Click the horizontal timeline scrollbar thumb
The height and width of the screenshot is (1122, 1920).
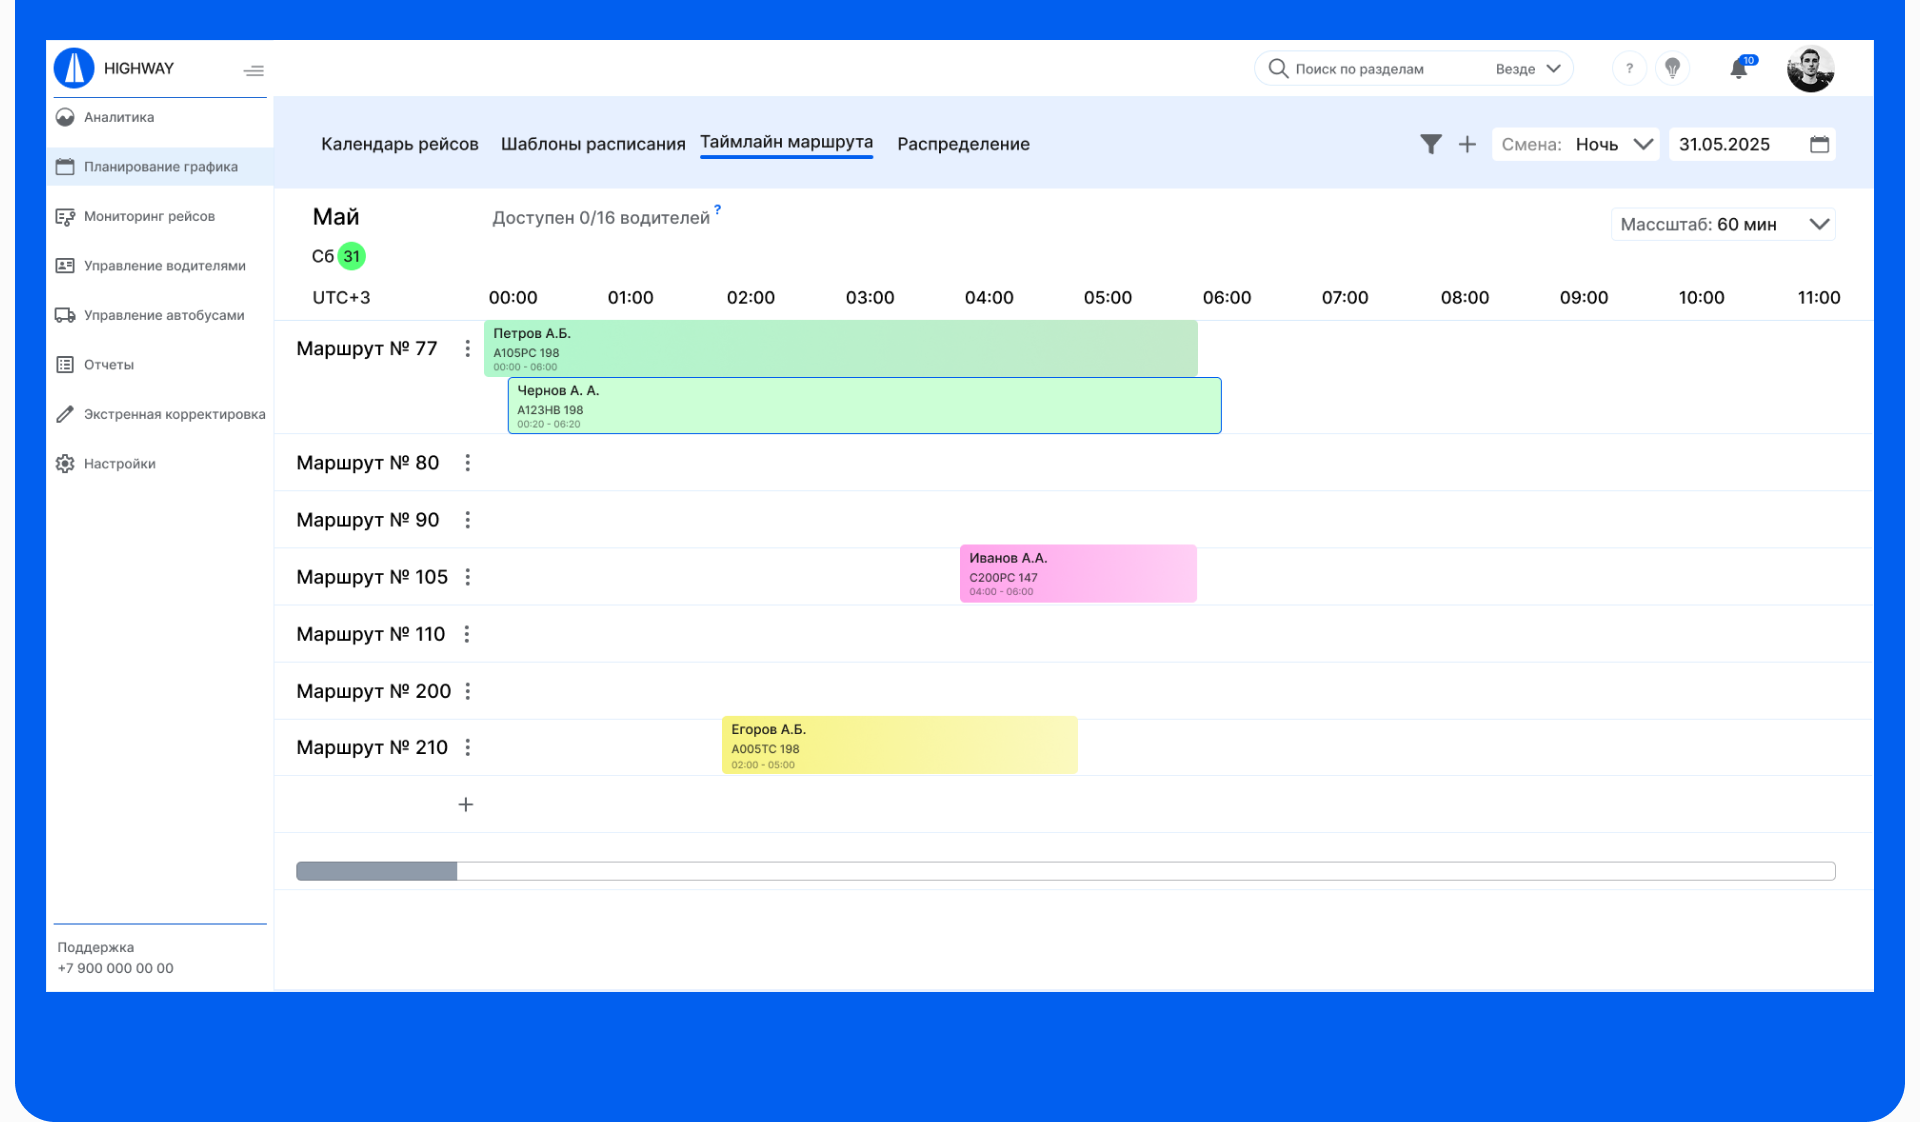(377, 871)
